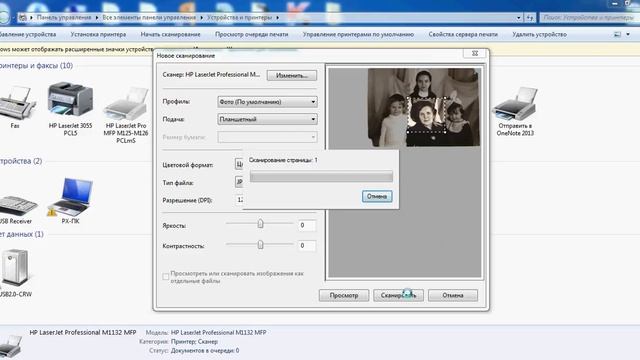The height and width of the screenshot is (360, 640).
Task: Open the Профиль dropdown
Action: [267, 102]
